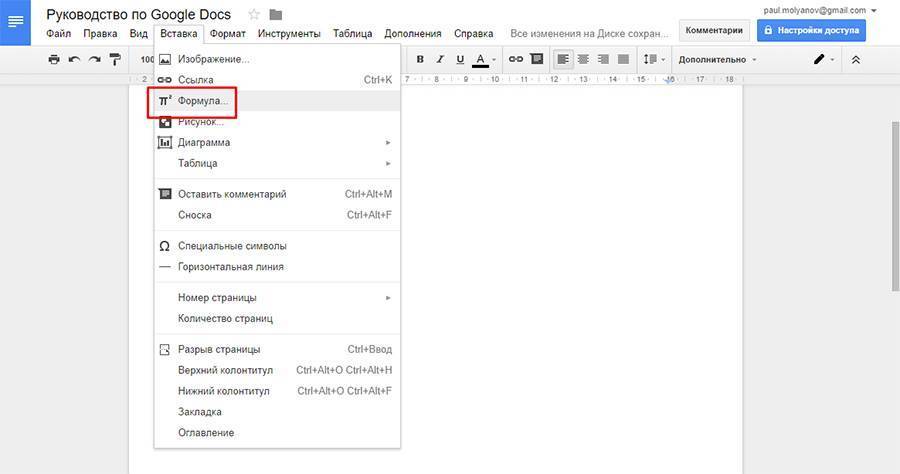Center align the text
The height and width of the screenshot is (474, 900).
click(x=583, y=59)
